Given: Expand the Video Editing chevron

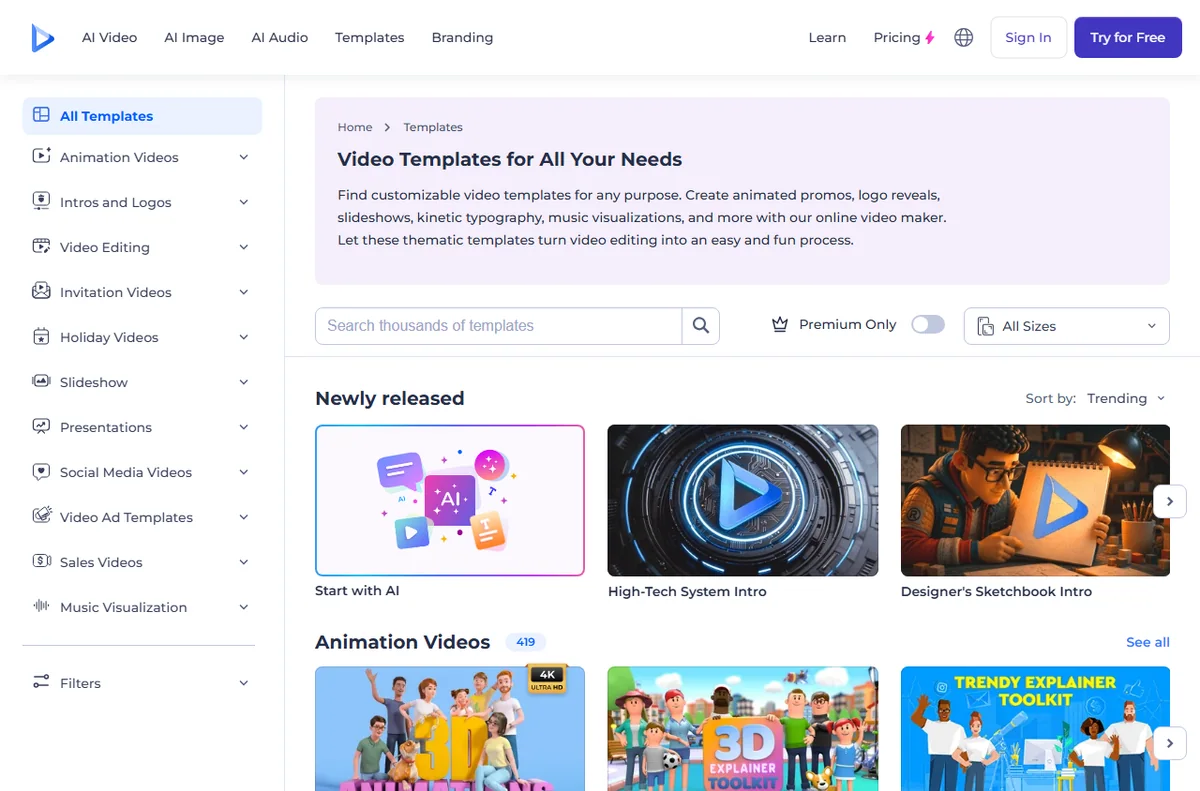Looking at the screenshot, I should click(x=244, y=247).
